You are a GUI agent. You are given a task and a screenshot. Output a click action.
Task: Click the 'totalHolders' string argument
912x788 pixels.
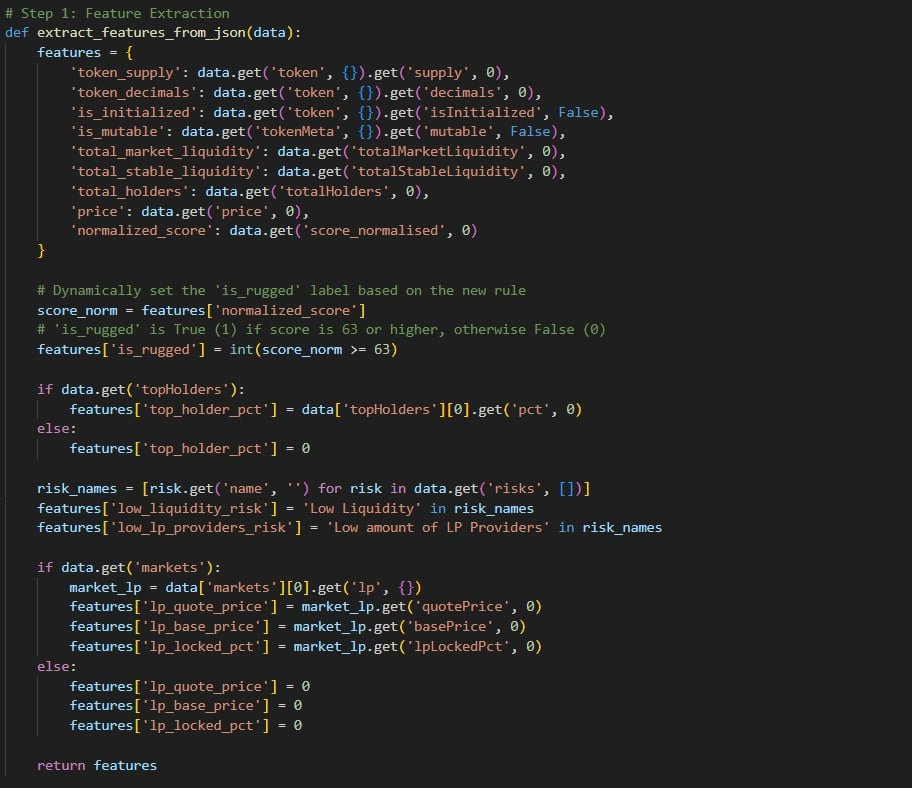334,191
